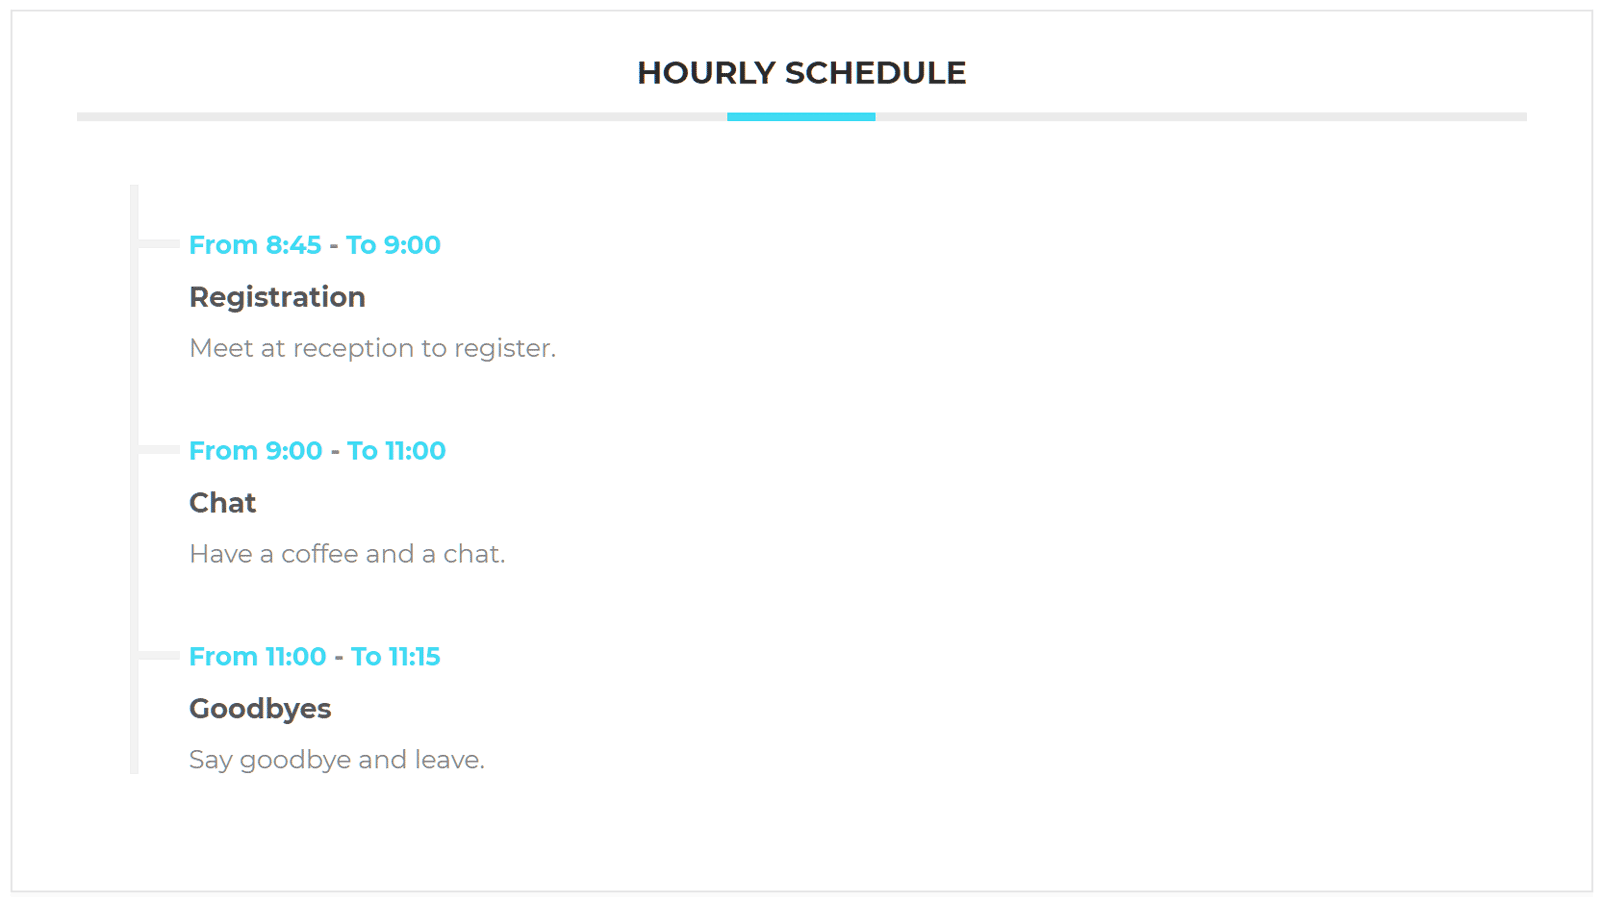Click the vertical timeline bar beside Registration
Viewport: 1600px width, 902px height.
(134, 300)
